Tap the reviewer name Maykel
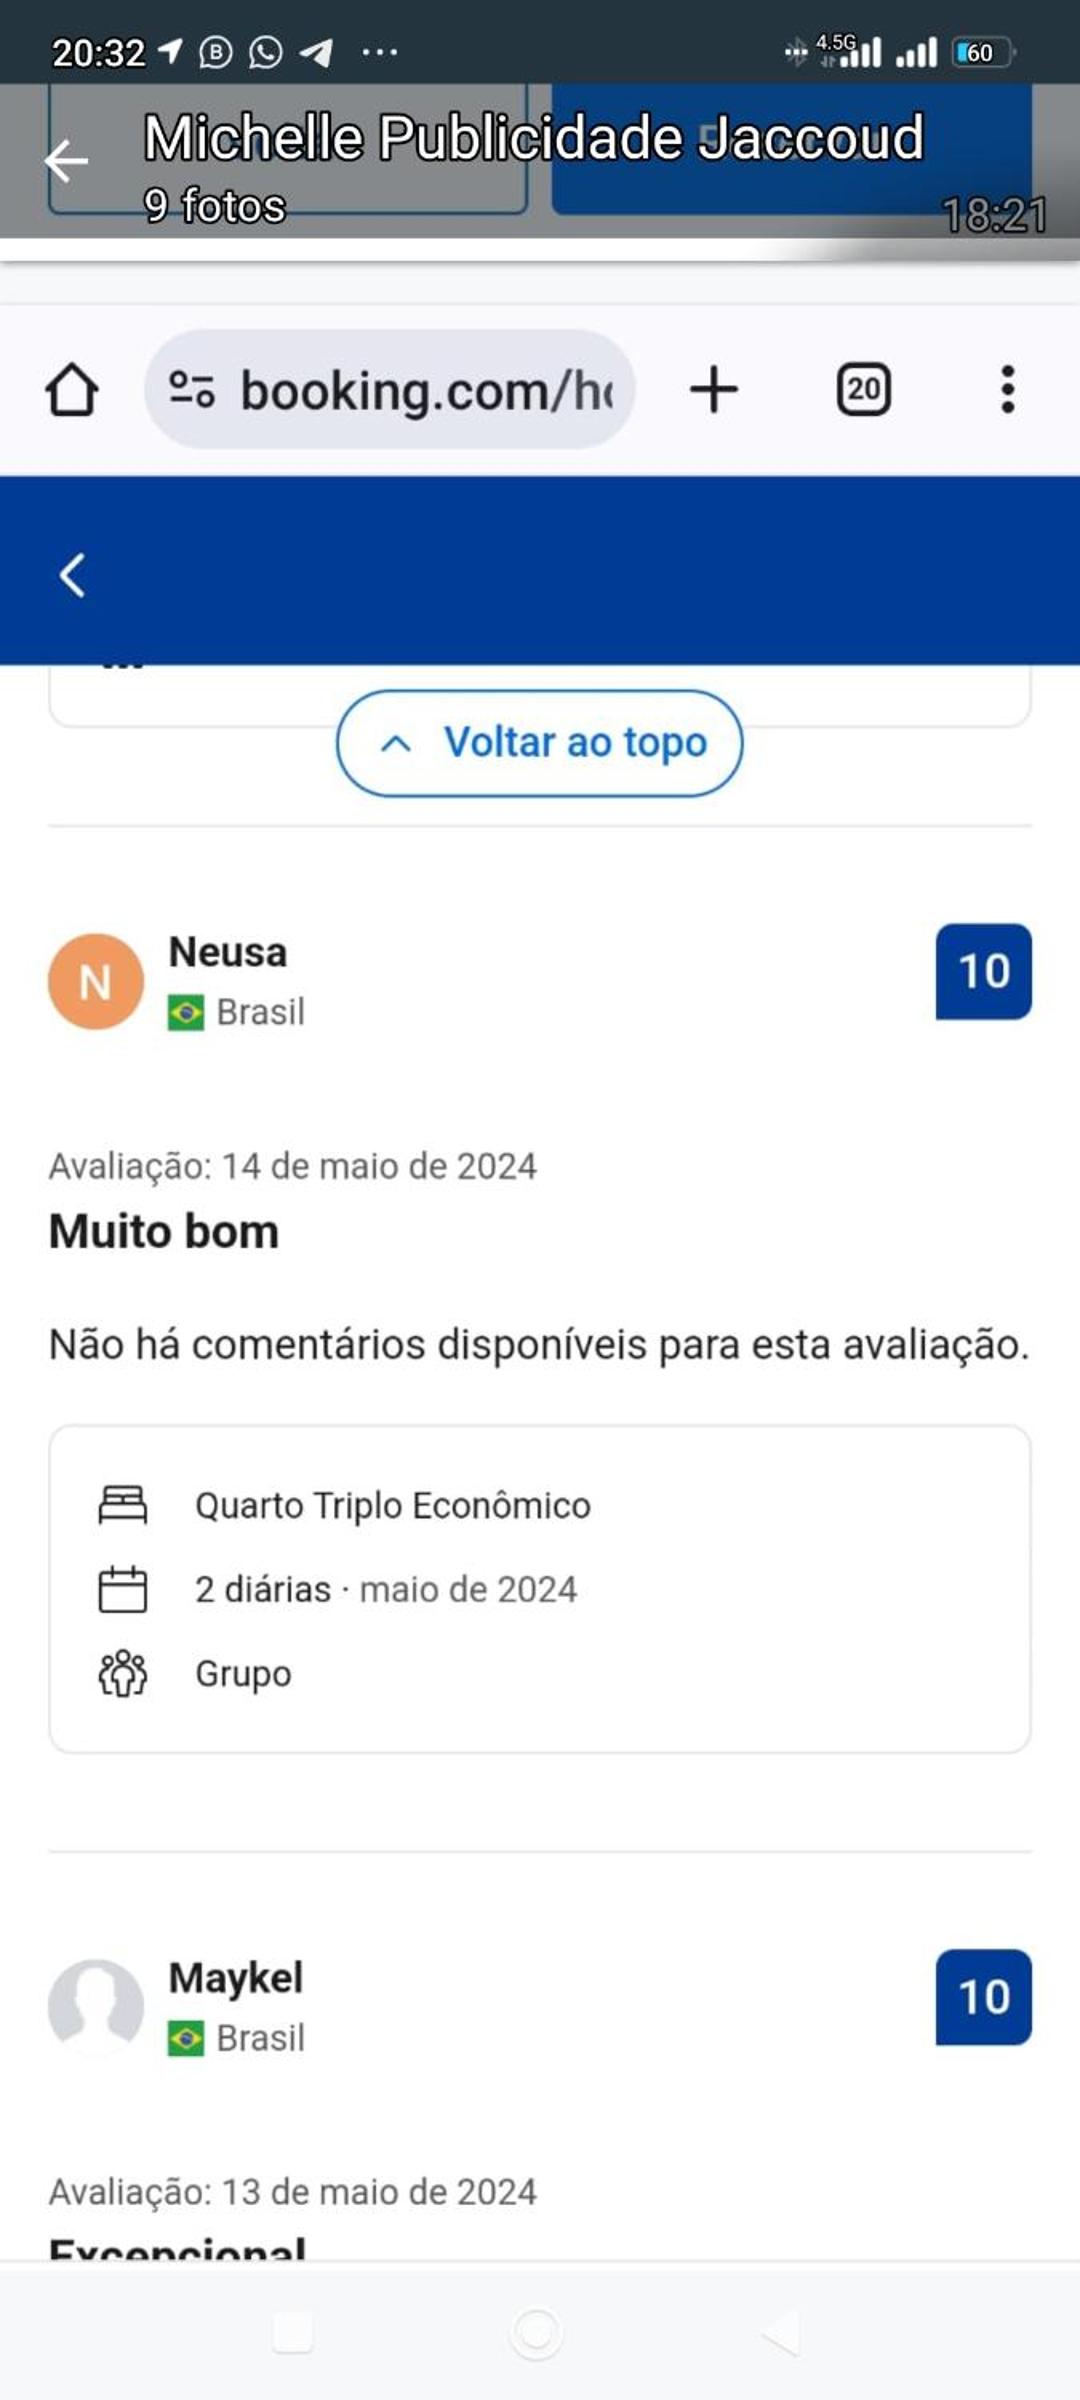This screenshot has width=1080, height=2400. (x=236, y=1978)
